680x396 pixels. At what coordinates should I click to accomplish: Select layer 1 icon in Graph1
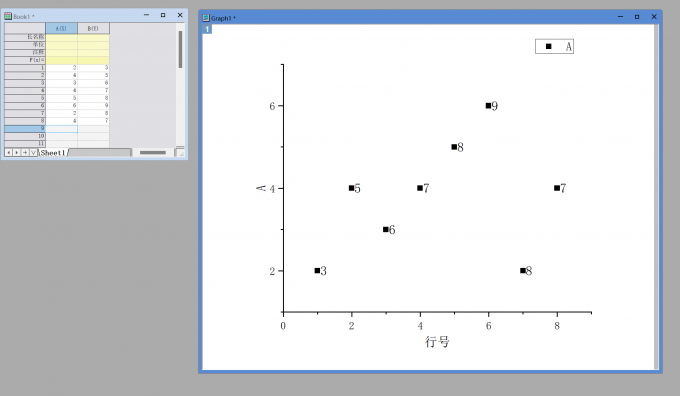207,29
